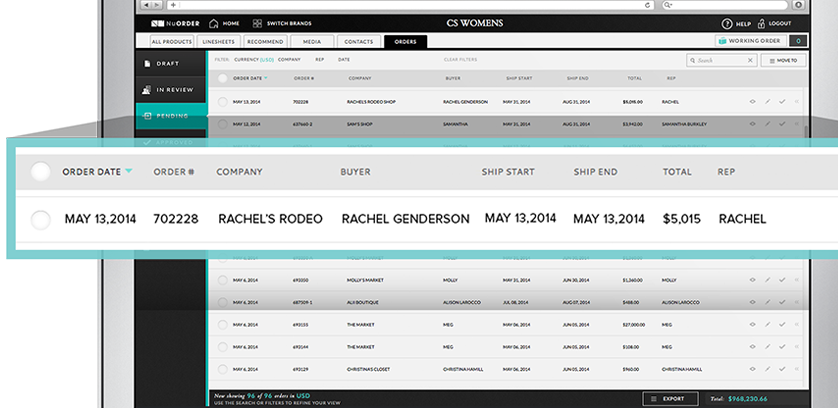Switch to Contacts tab

[359, 42]
